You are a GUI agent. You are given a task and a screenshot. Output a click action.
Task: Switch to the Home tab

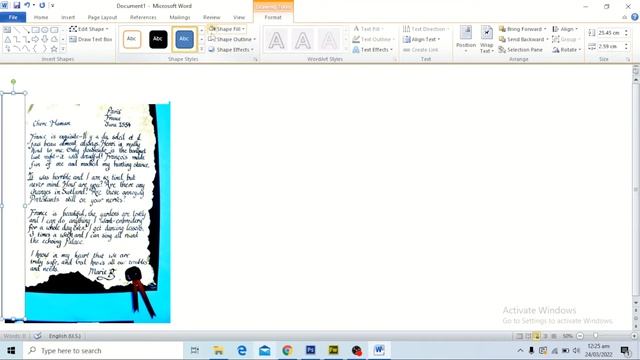pos(41,17)
